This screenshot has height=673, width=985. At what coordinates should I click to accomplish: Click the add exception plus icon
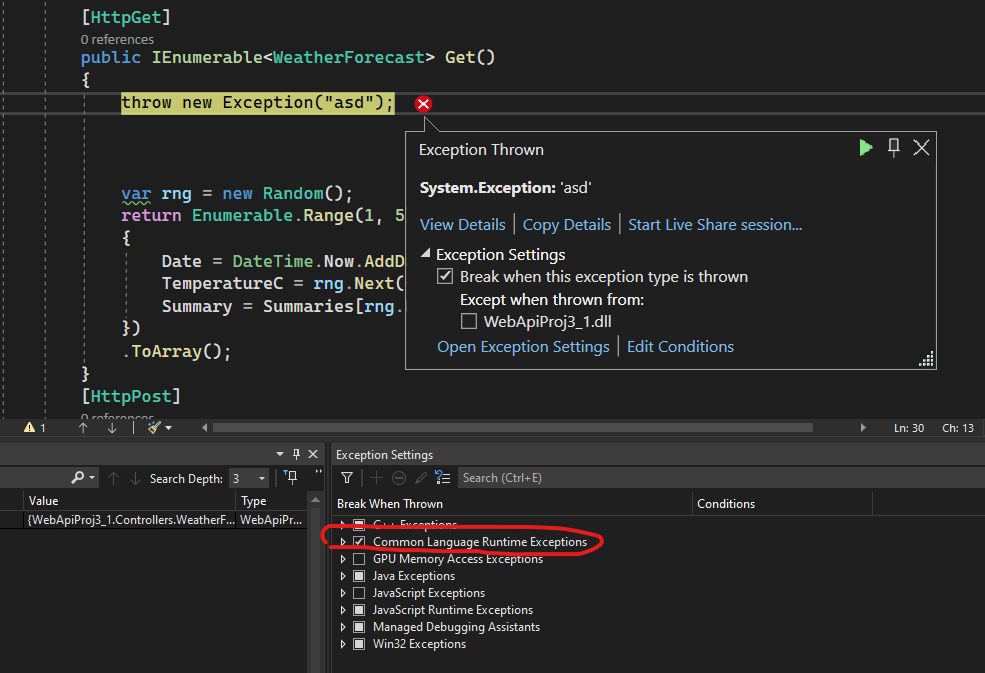[376, 478]
